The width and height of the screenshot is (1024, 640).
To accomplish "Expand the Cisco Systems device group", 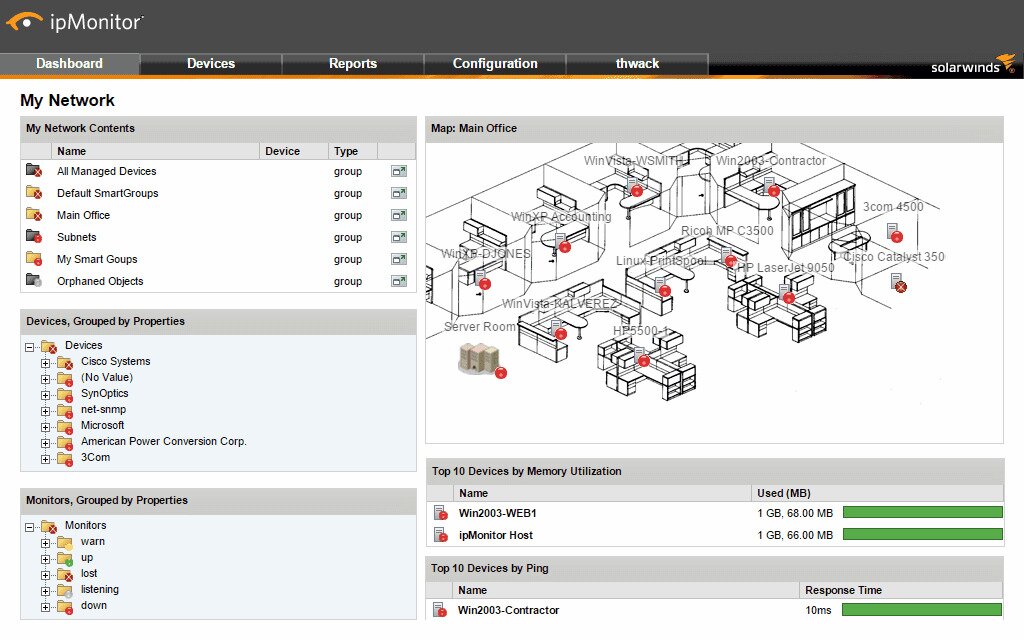I will [x=45, y=361].
